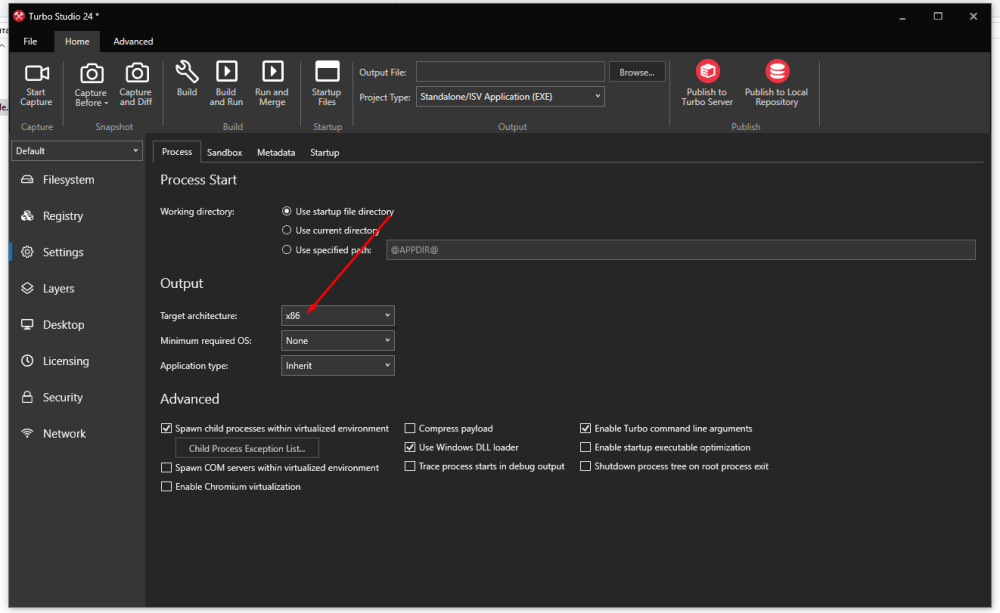Open the Project Type dropdown
The width and height of the screenshot is (1000, 613).
[510, 97]
